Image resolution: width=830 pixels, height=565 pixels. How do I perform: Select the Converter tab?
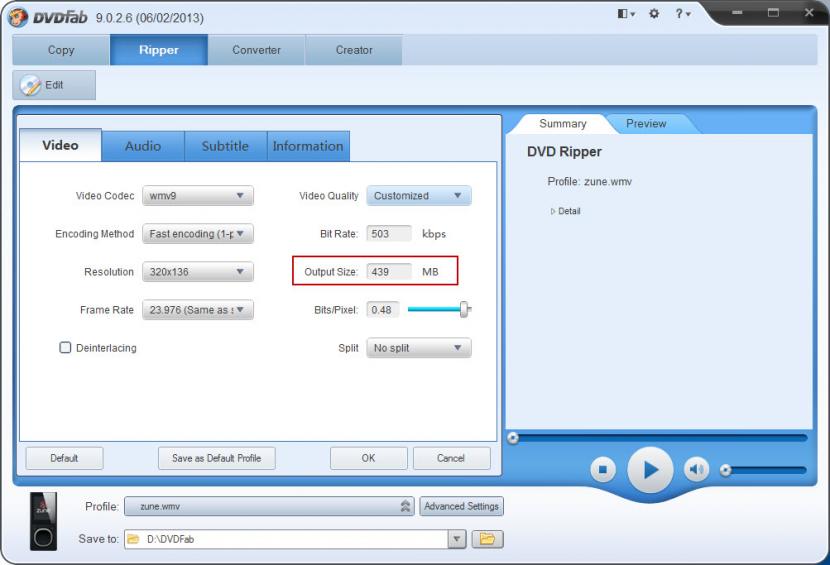pyautogui.click(x=256, y=50)
